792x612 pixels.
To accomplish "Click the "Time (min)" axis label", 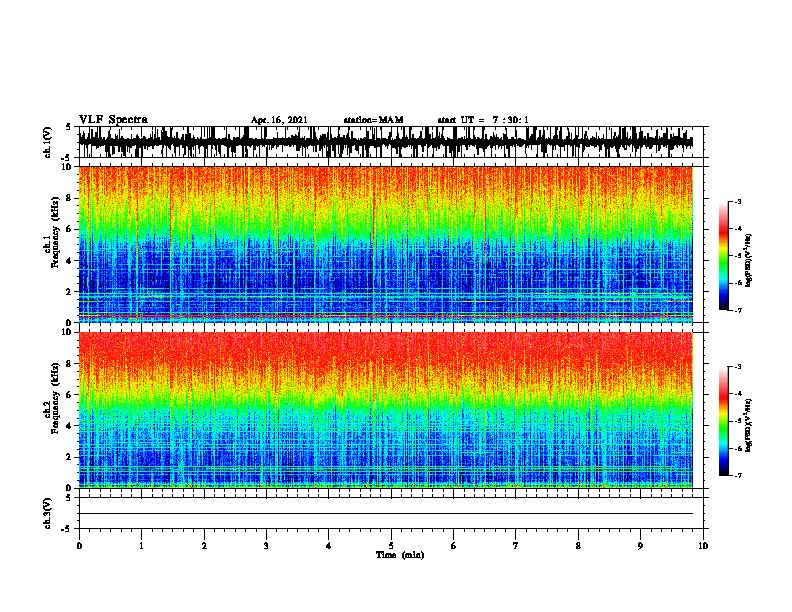I will pos(400,555).
